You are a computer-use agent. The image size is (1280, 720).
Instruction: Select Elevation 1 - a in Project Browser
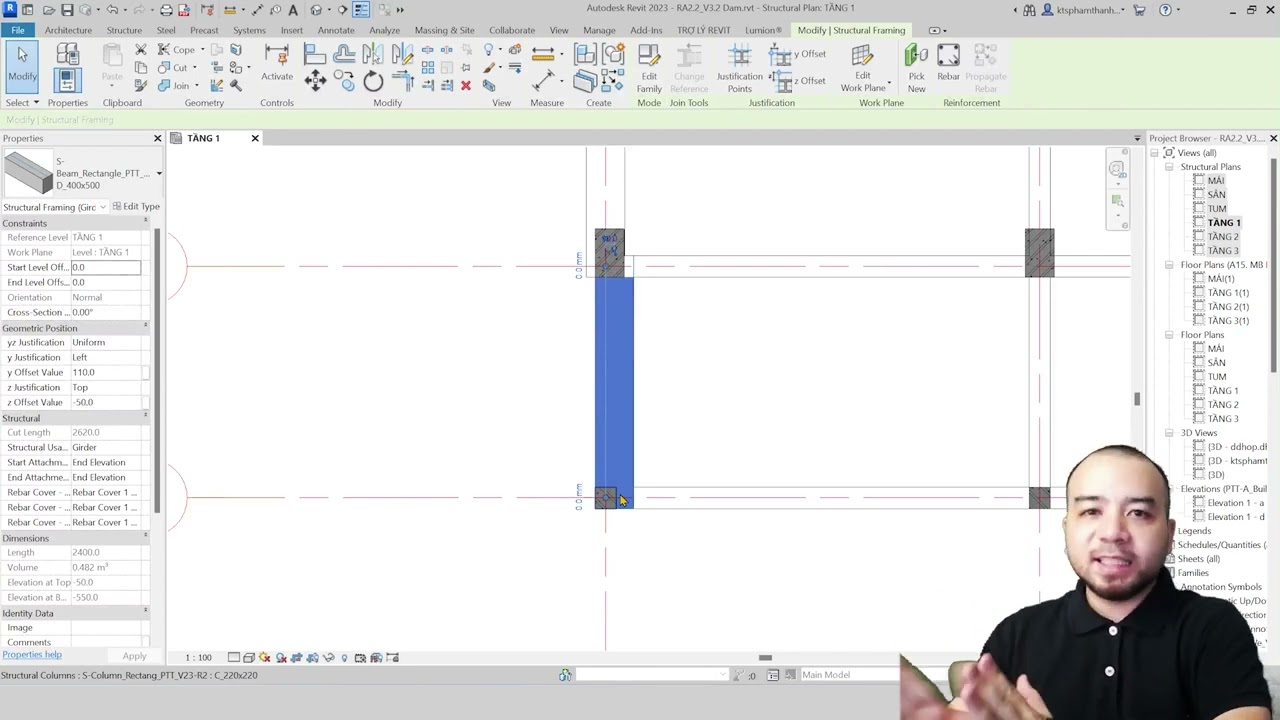tap(1235, 503)
